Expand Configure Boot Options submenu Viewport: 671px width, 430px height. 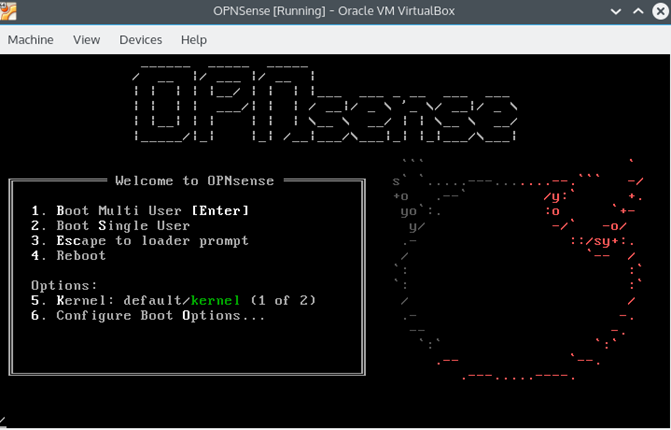pyautogui.click(x=149, y=315)
